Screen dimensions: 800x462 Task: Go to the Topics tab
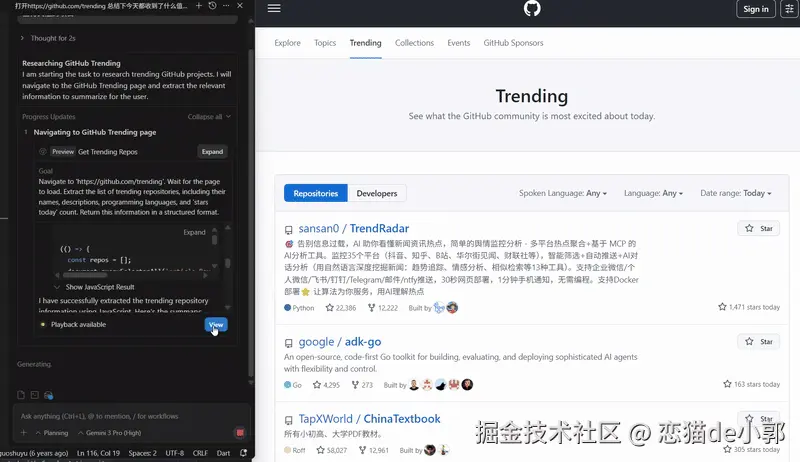pos(325,43)
